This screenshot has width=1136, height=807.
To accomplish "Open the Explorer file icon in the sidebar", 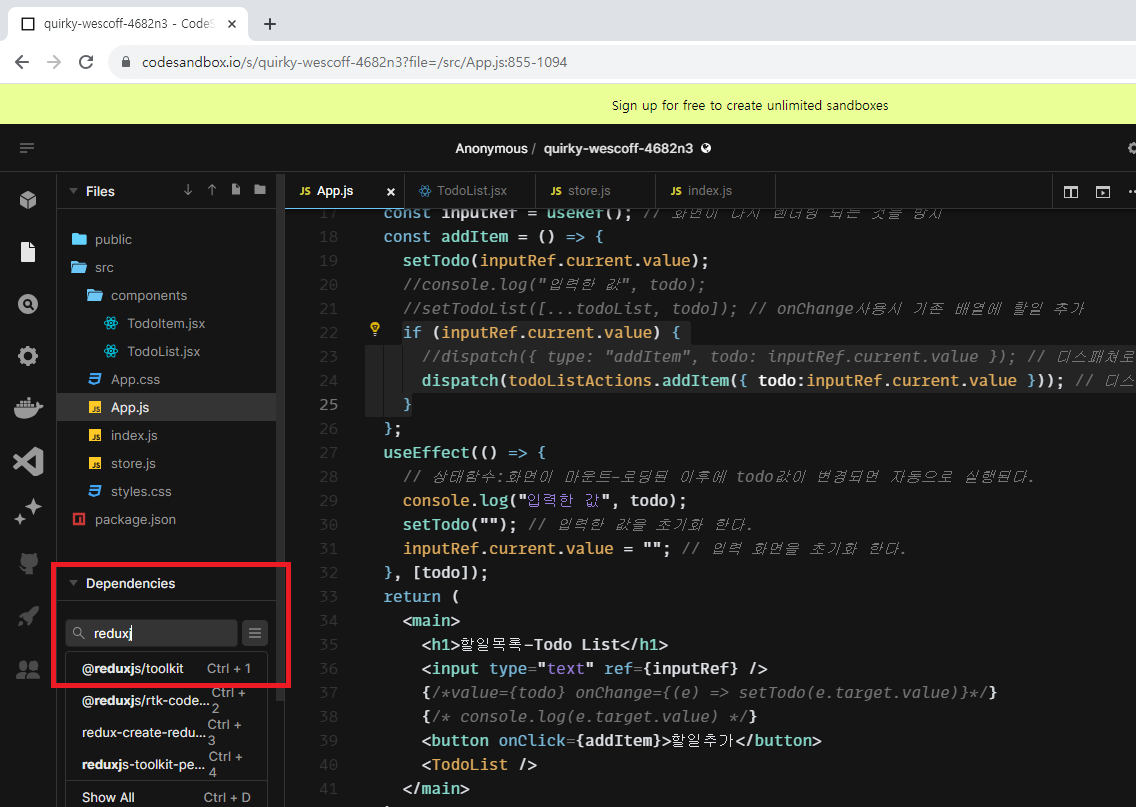I will tap(28, 251).
